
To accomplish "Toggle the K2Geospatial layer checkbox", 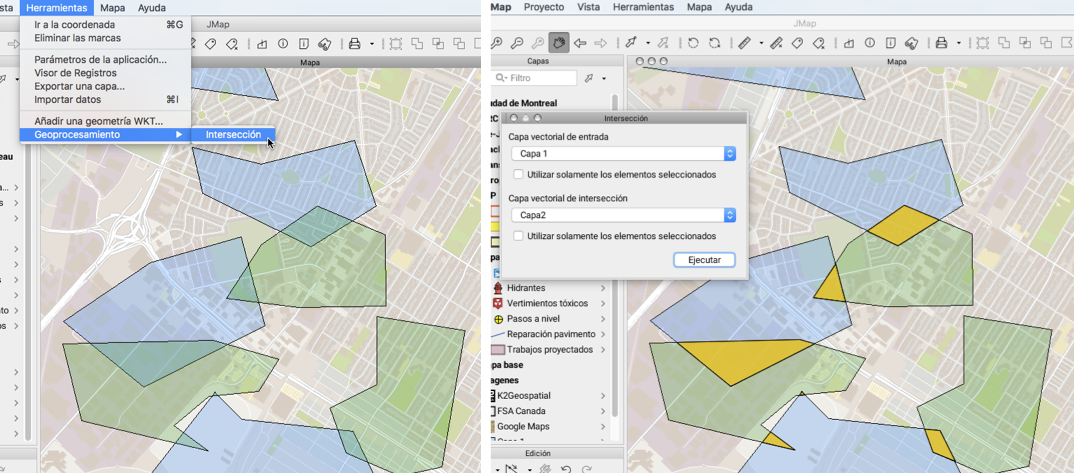I will click(491, 396).
